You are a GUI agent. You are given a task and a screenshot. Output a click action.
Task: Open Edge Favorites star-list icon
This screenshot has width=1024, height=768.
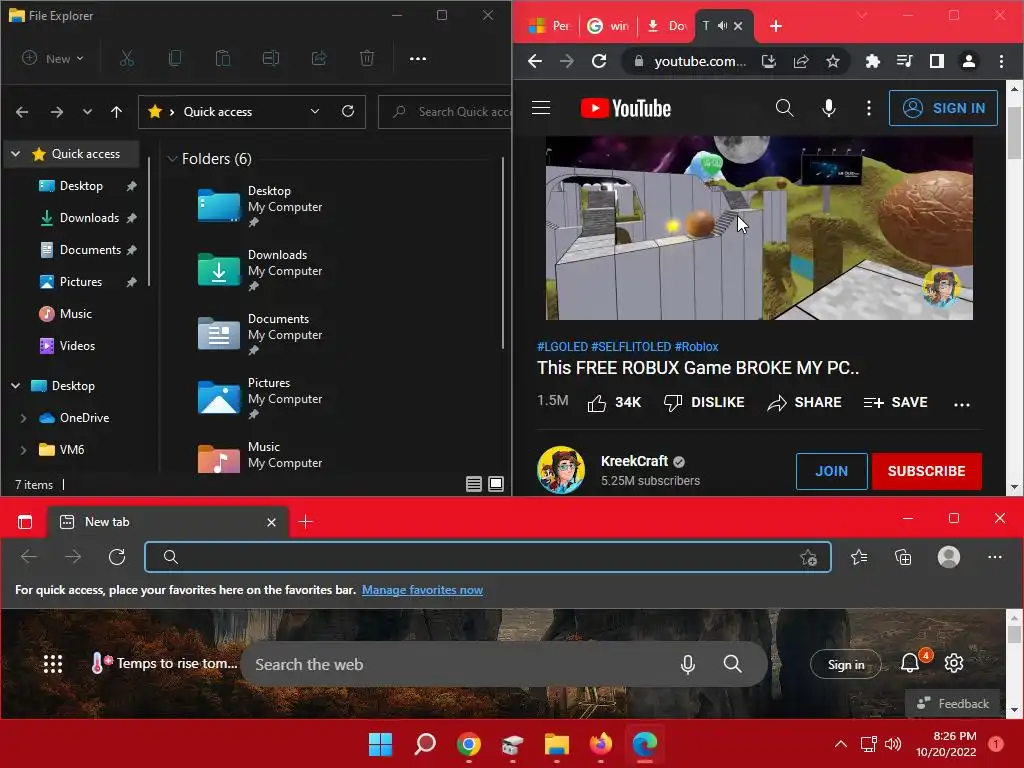tap(859, 557)
